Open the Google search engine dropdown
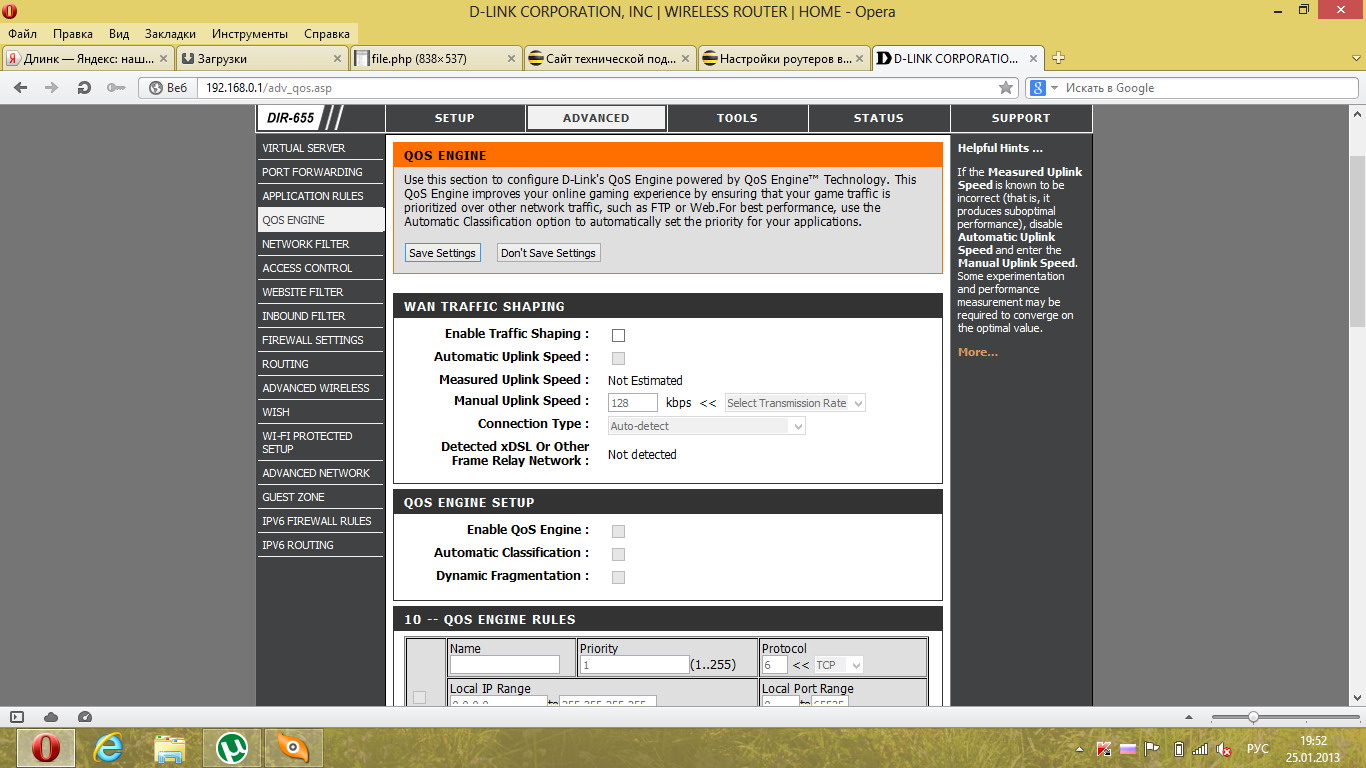The image size is (1366, 768). pyautogui.click(x=1044, y=88)
